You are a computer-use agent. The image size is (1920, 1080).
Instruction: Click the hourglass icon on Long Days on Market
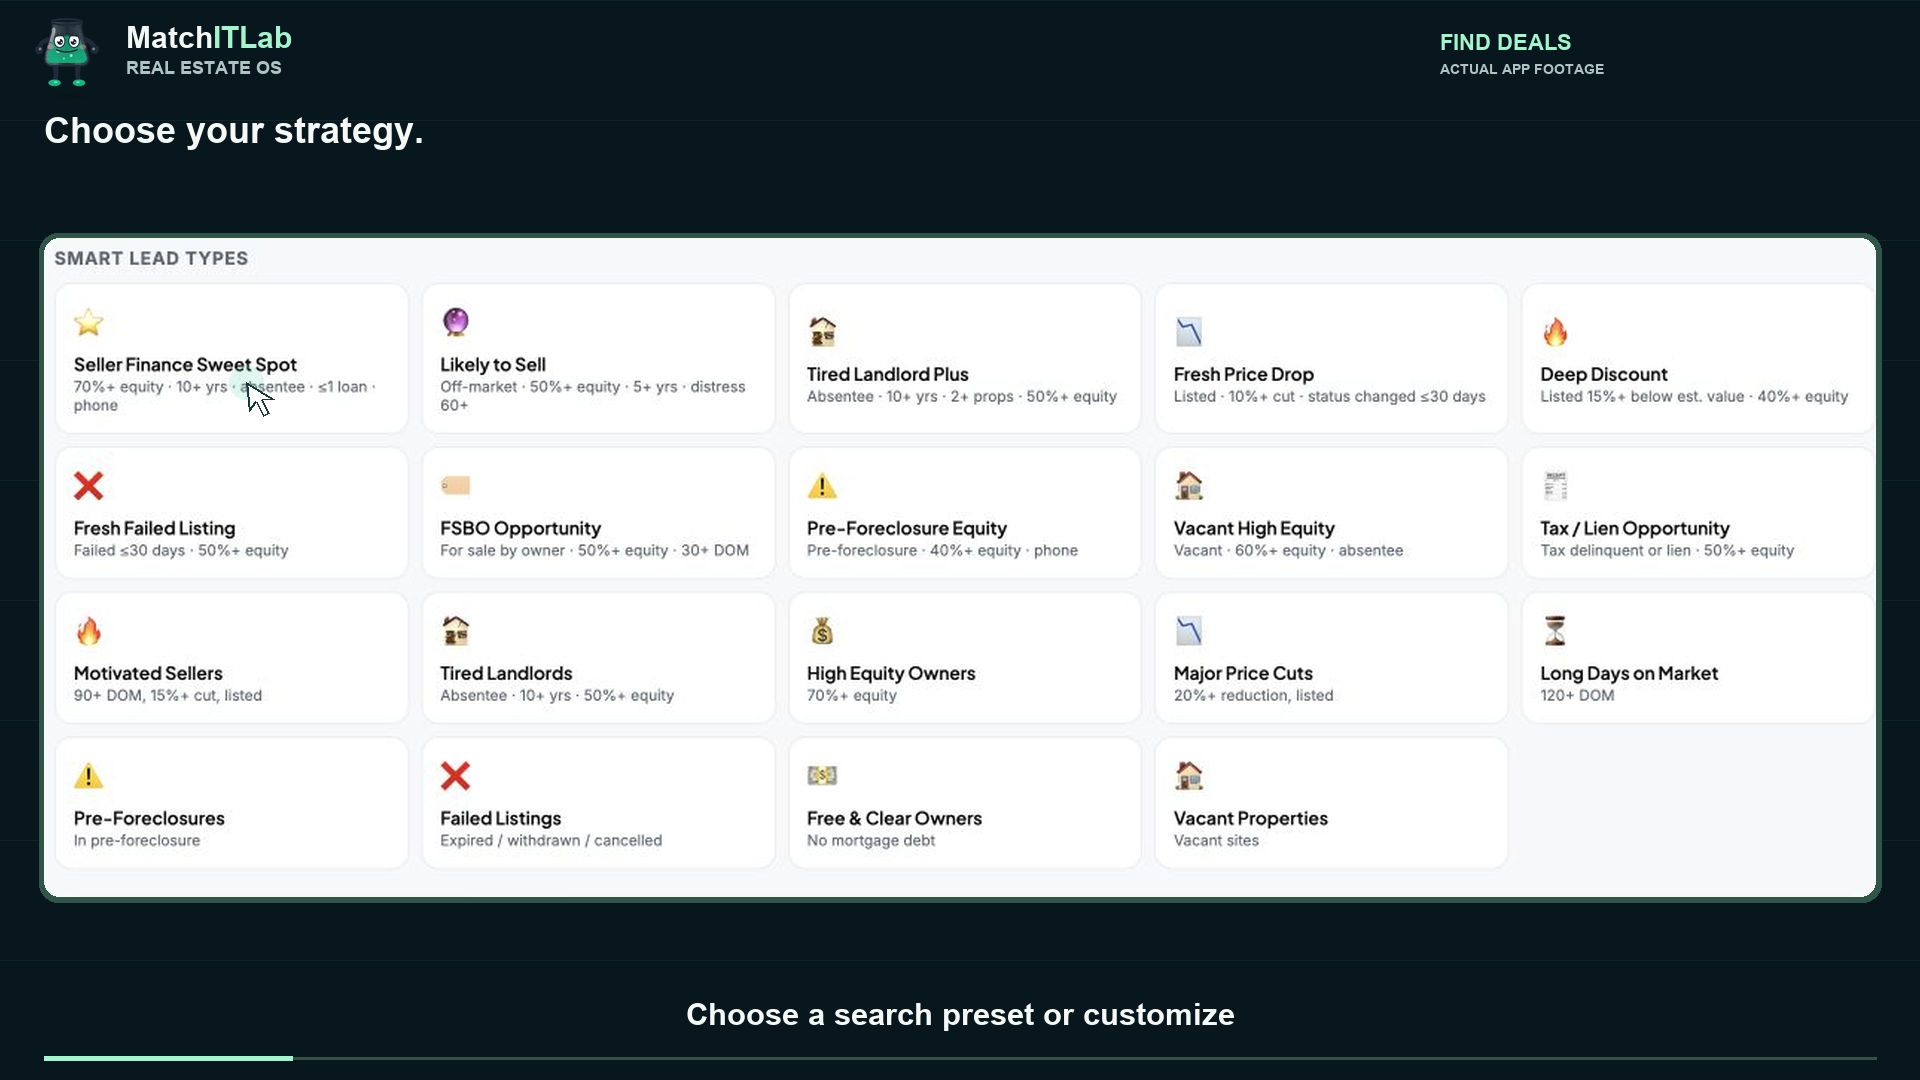(x=1555, y=631)
